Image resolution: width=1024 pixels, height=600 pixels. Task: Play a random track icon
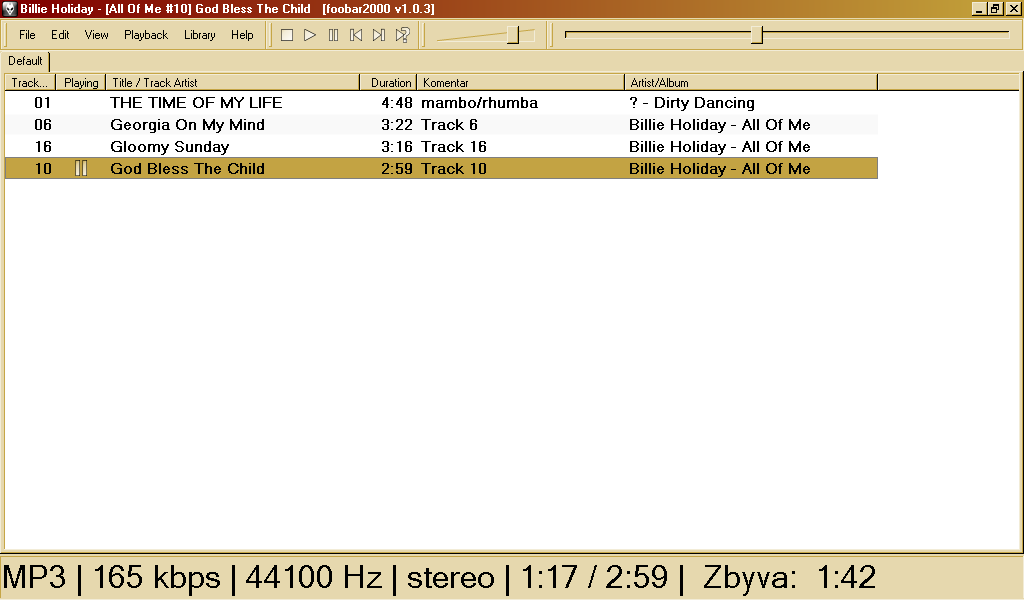coord(402,35)
